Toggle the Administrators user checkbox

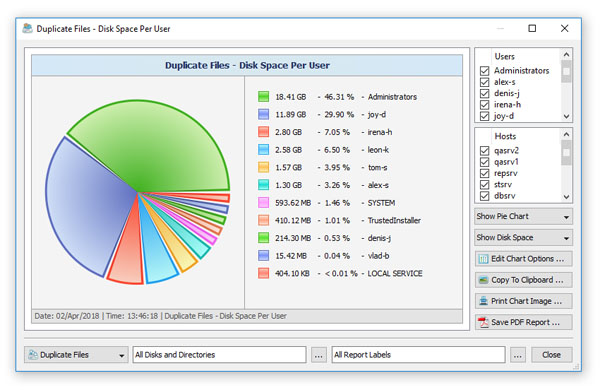click(484, 71)
